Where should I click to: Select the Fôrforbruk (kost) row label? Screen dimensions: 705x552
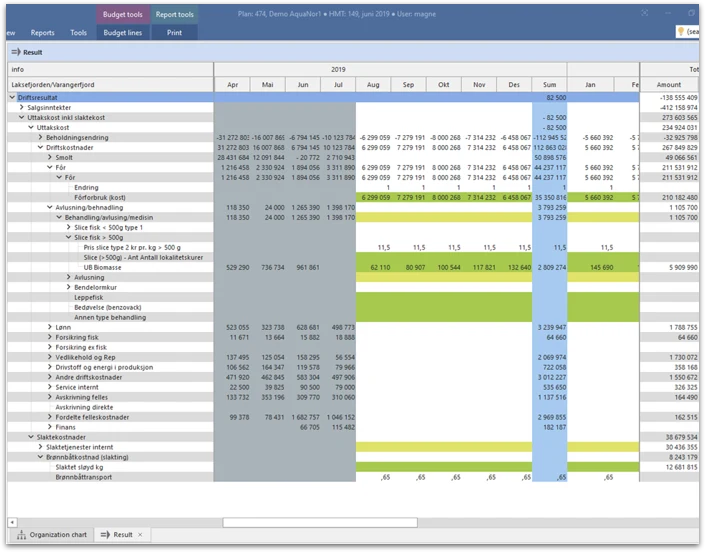pyautogui.click(x=100, y=197)
